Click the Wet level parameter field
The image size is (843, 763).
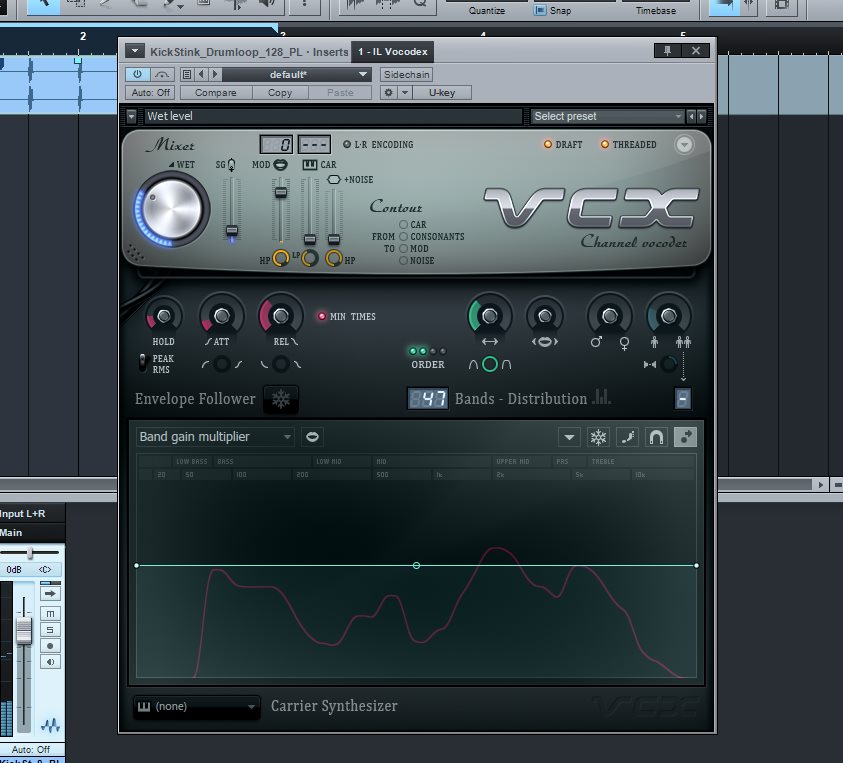[x=332, y=117]
